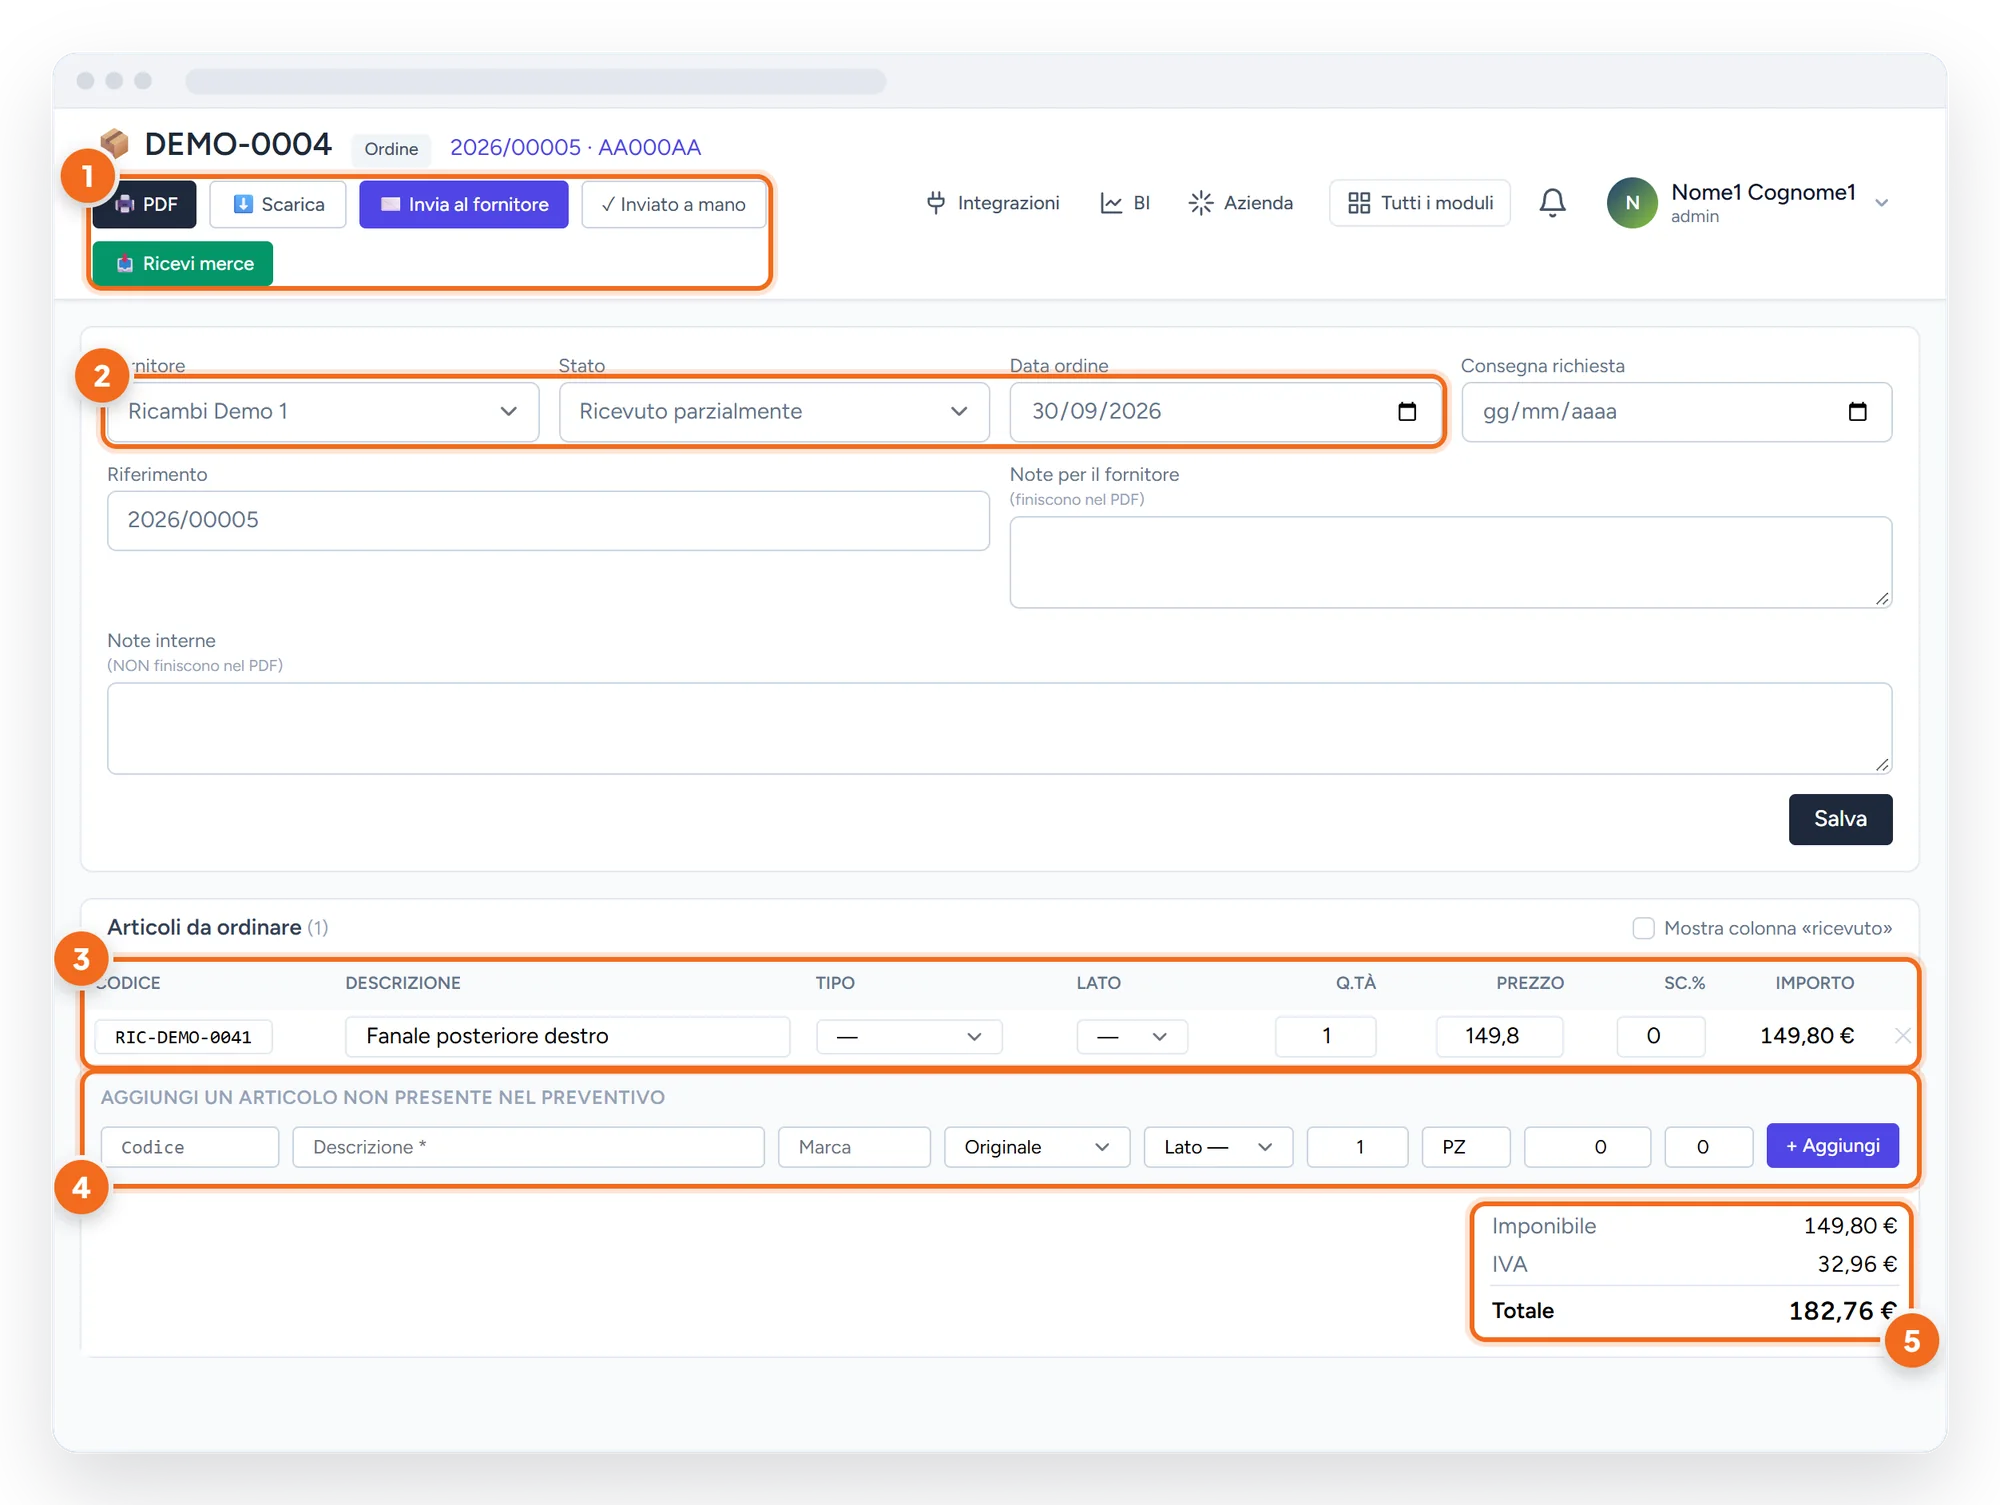Open Tipo dropdown in item row
Screen dimensions: 2000x1505
909,1037
